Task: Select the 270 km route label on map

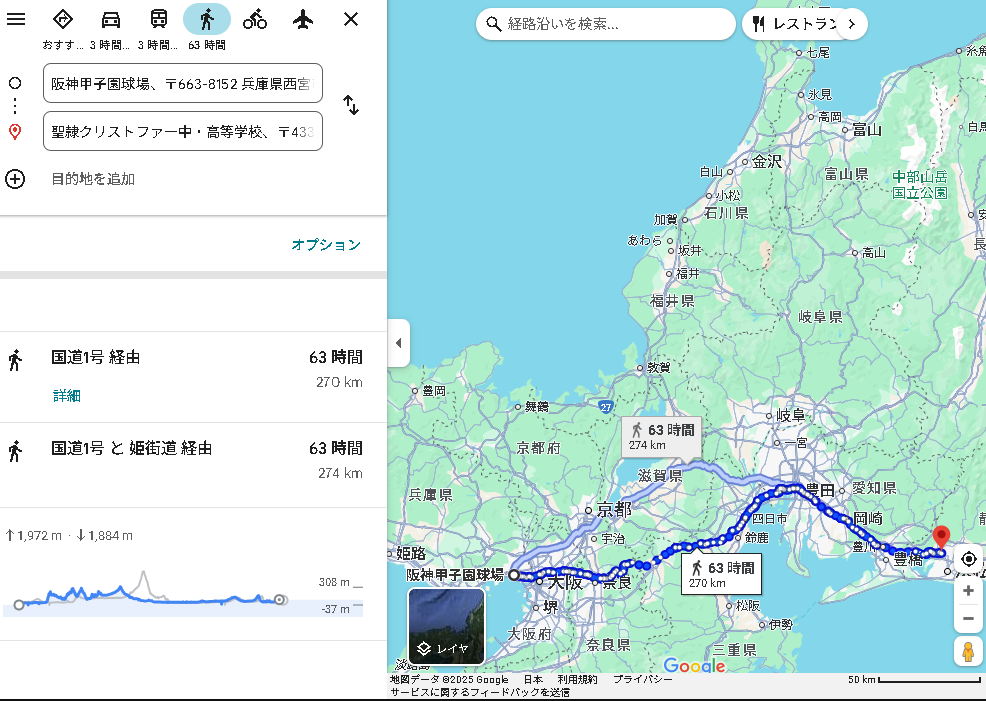Action: click(722, 574)
